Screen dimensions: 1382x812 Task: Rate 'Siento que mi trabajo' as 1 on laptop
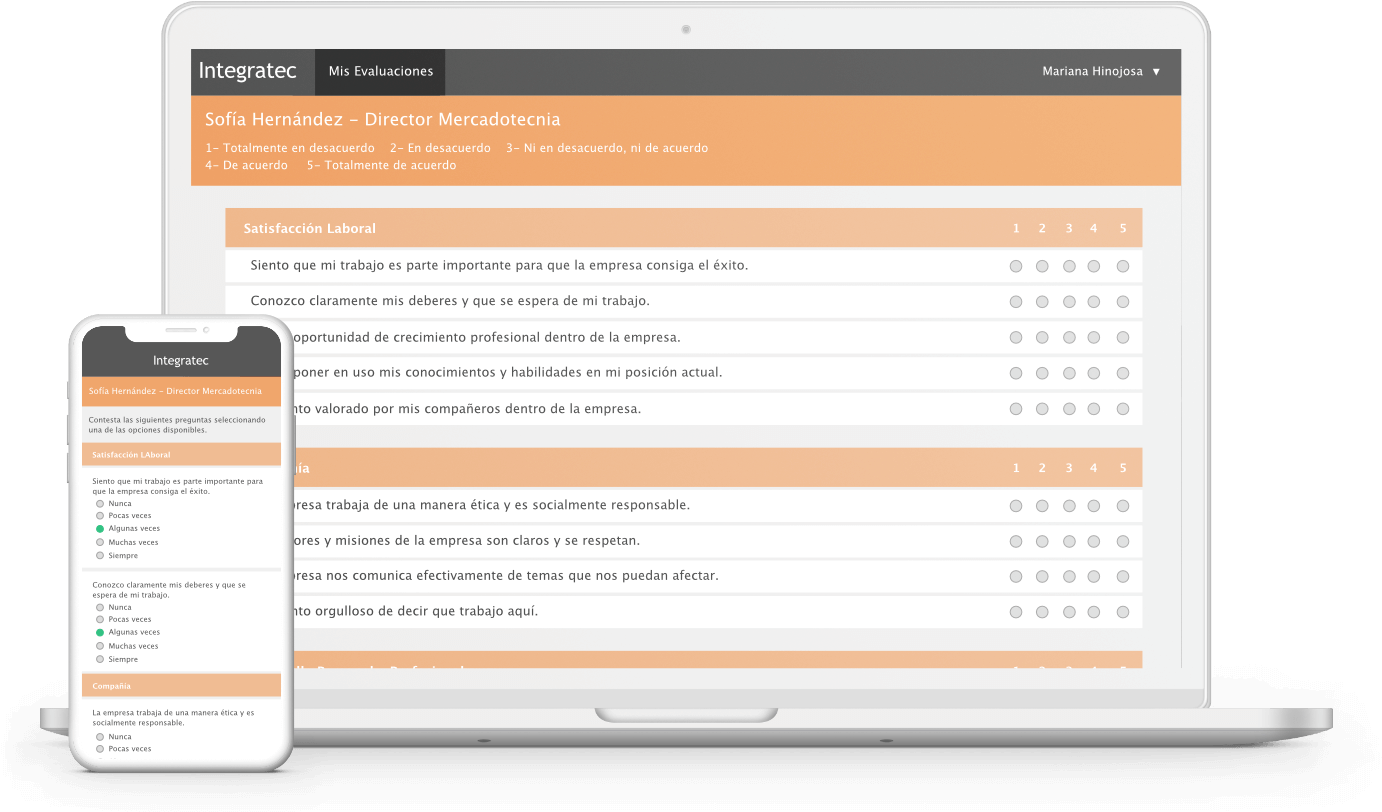pos(1016,267)
